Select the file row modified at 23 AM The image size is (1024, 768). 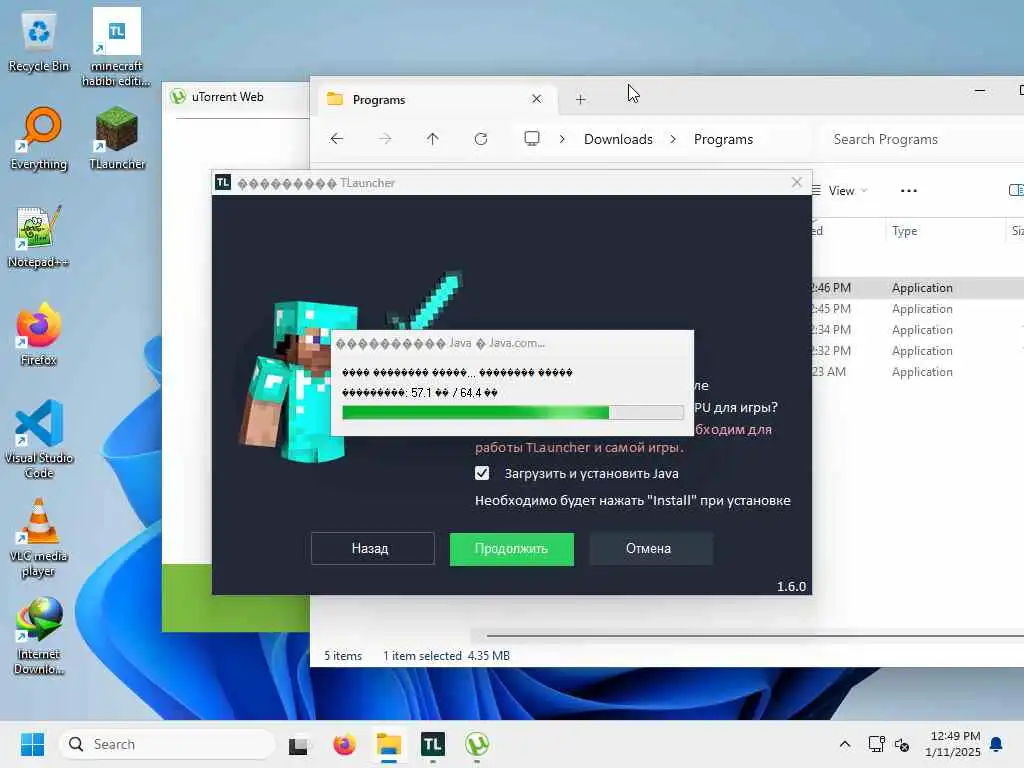(918, 371)
